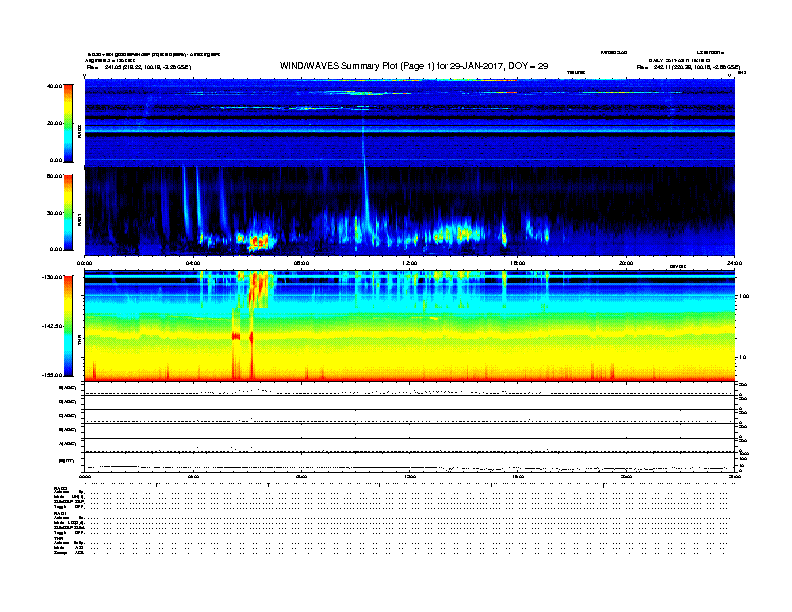Click the 04:00 tick label under RAD1 spectrogram
The width and height of the screenshot is (792, 612).
point(193,263)
